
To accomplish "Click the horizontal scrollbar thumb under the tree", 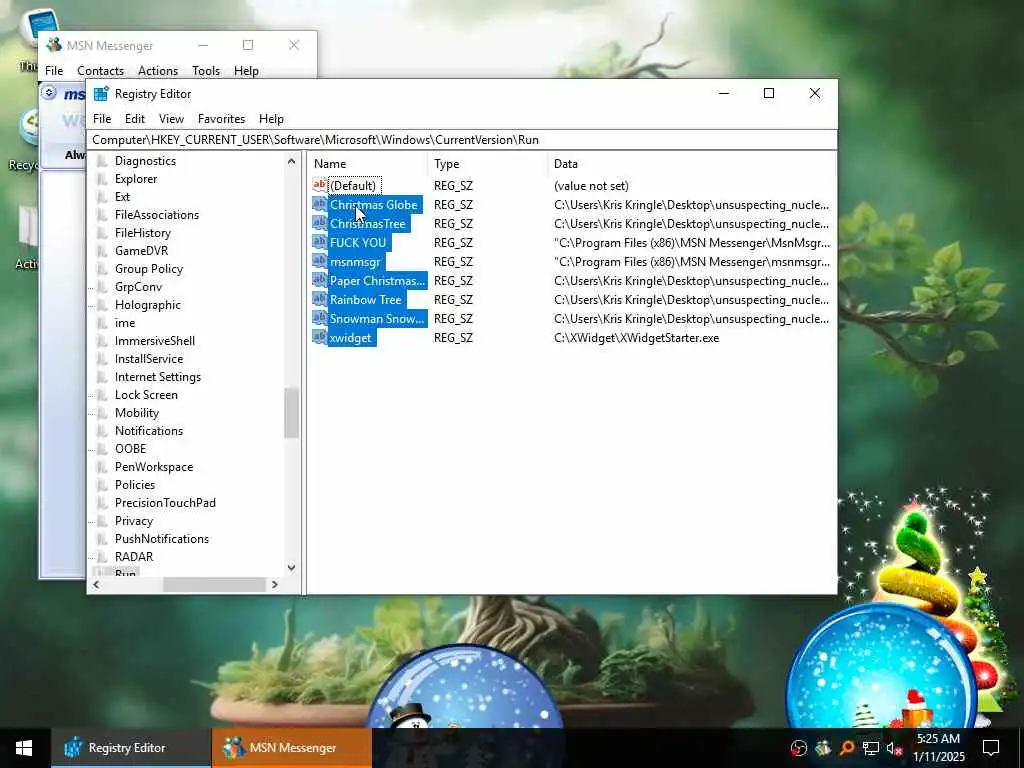I will pyautogui.click(x=214, y=584).
